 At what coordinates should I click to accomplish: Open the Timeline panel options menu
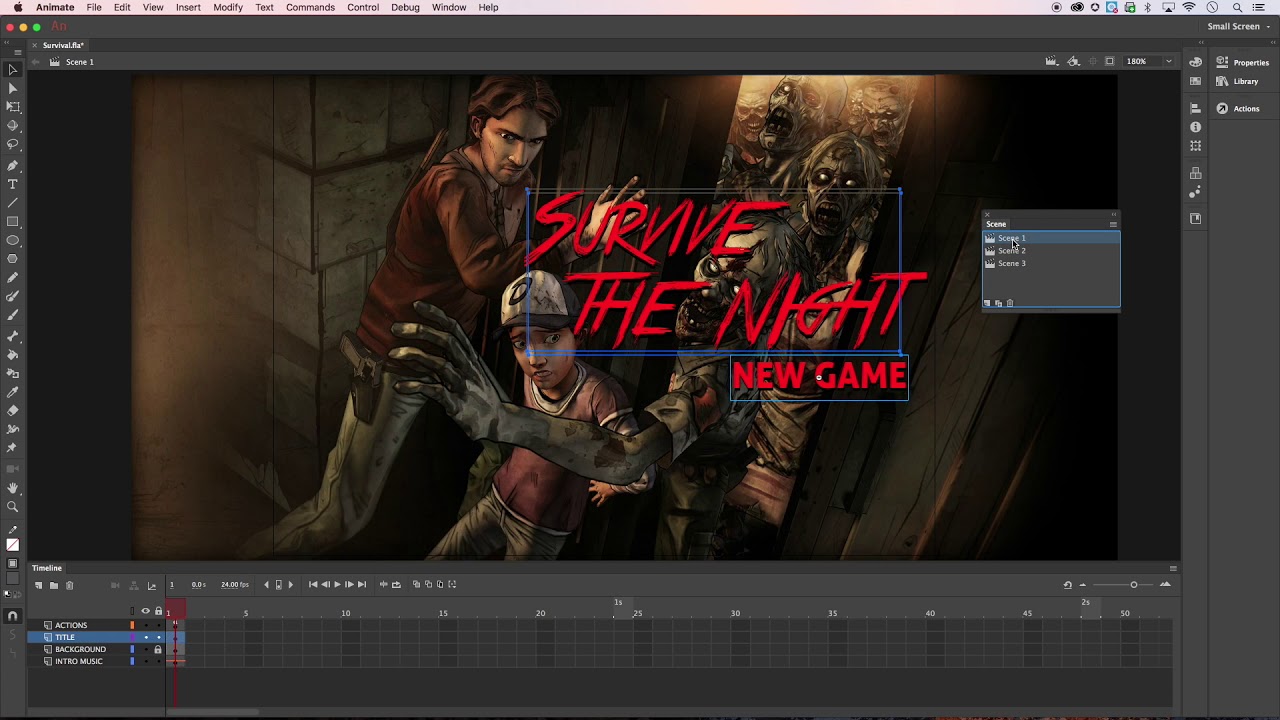click(1173, 568)
